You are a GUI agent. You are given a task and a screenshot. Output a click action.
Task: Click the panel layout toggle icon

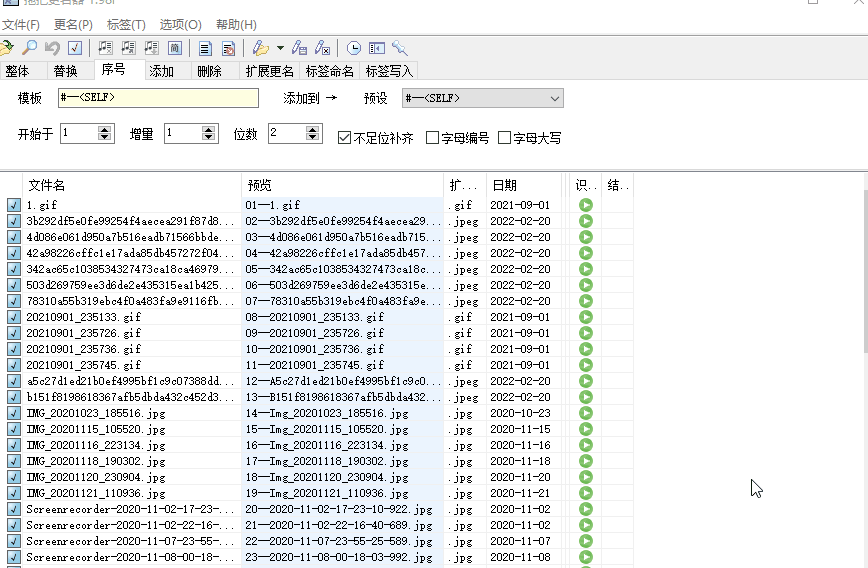(377, 48)
